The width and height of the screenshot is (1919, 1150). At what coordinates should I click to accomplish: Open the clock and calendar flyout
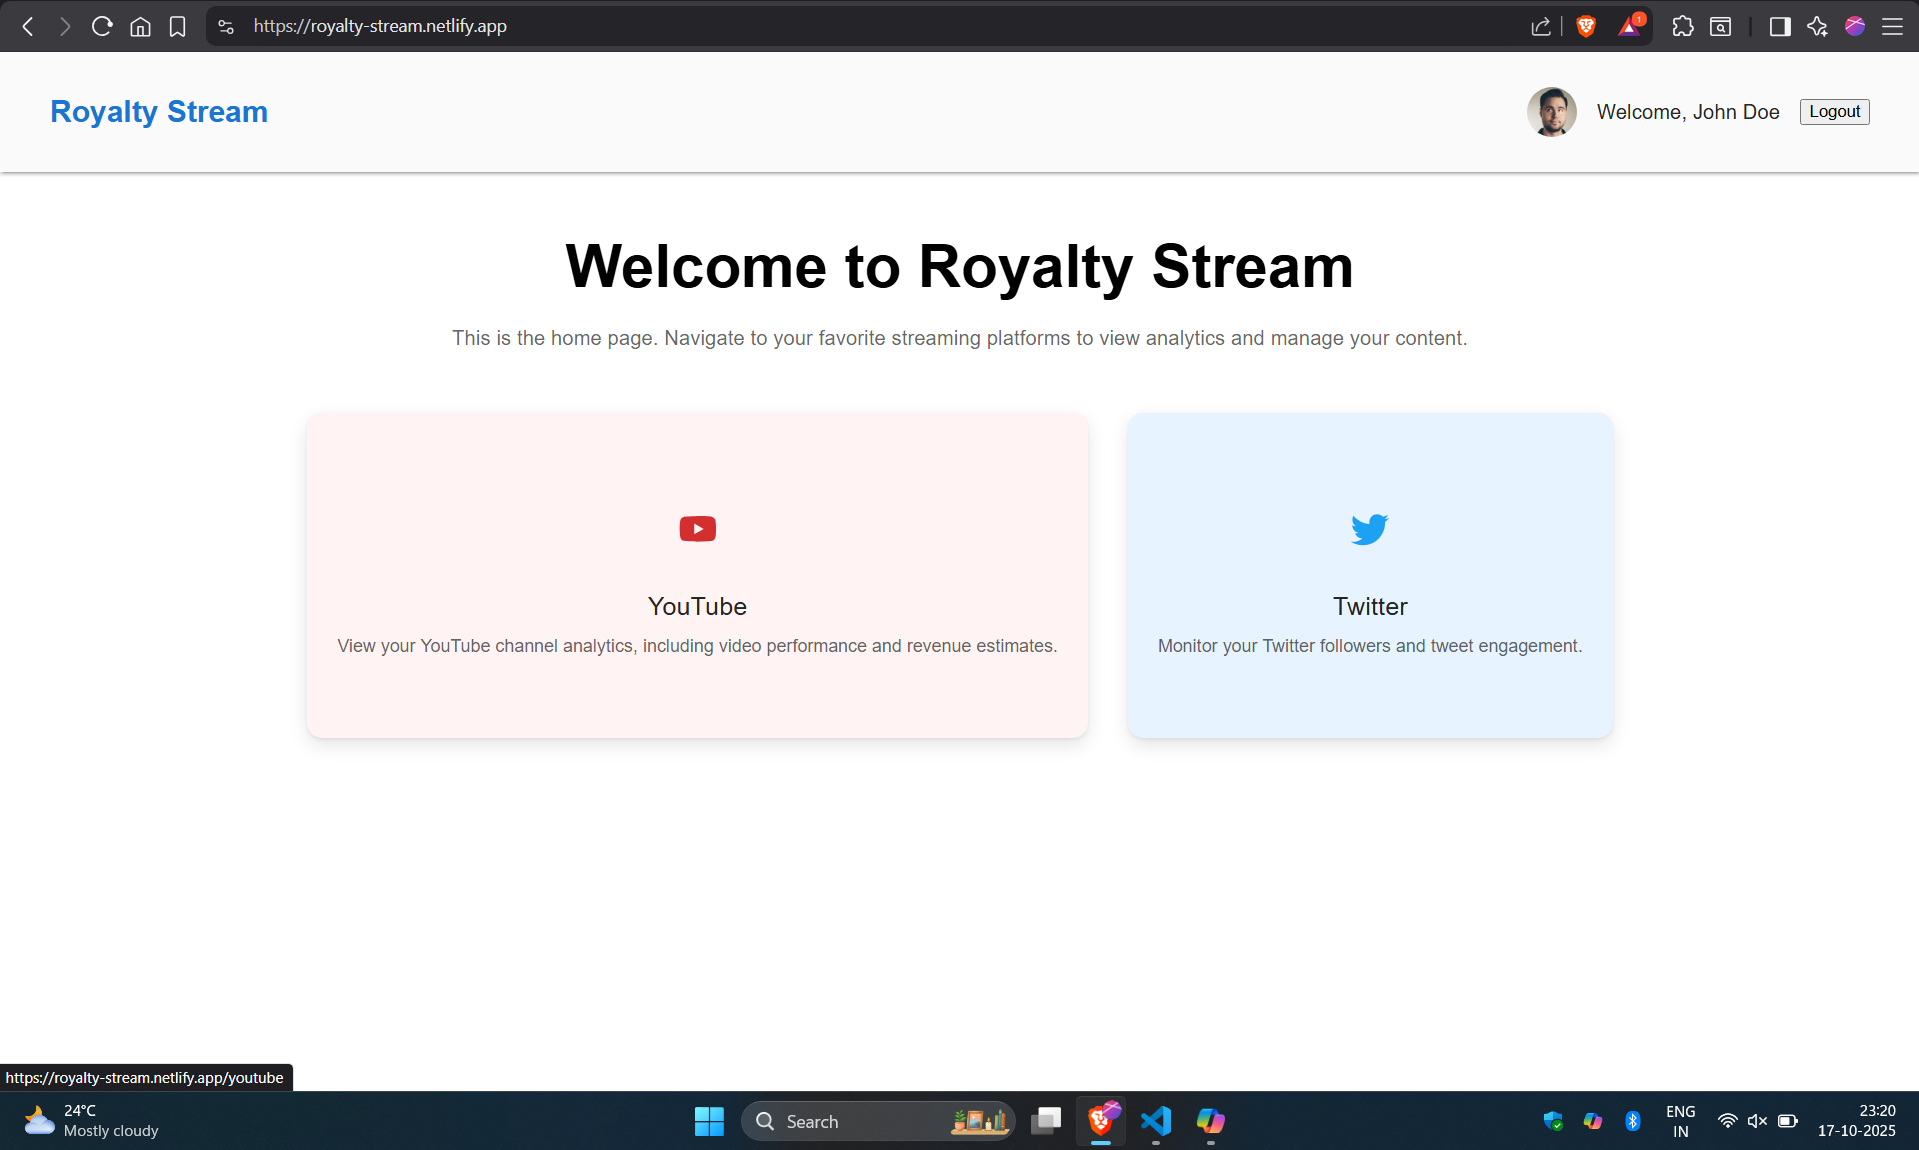point(1857,1121)
